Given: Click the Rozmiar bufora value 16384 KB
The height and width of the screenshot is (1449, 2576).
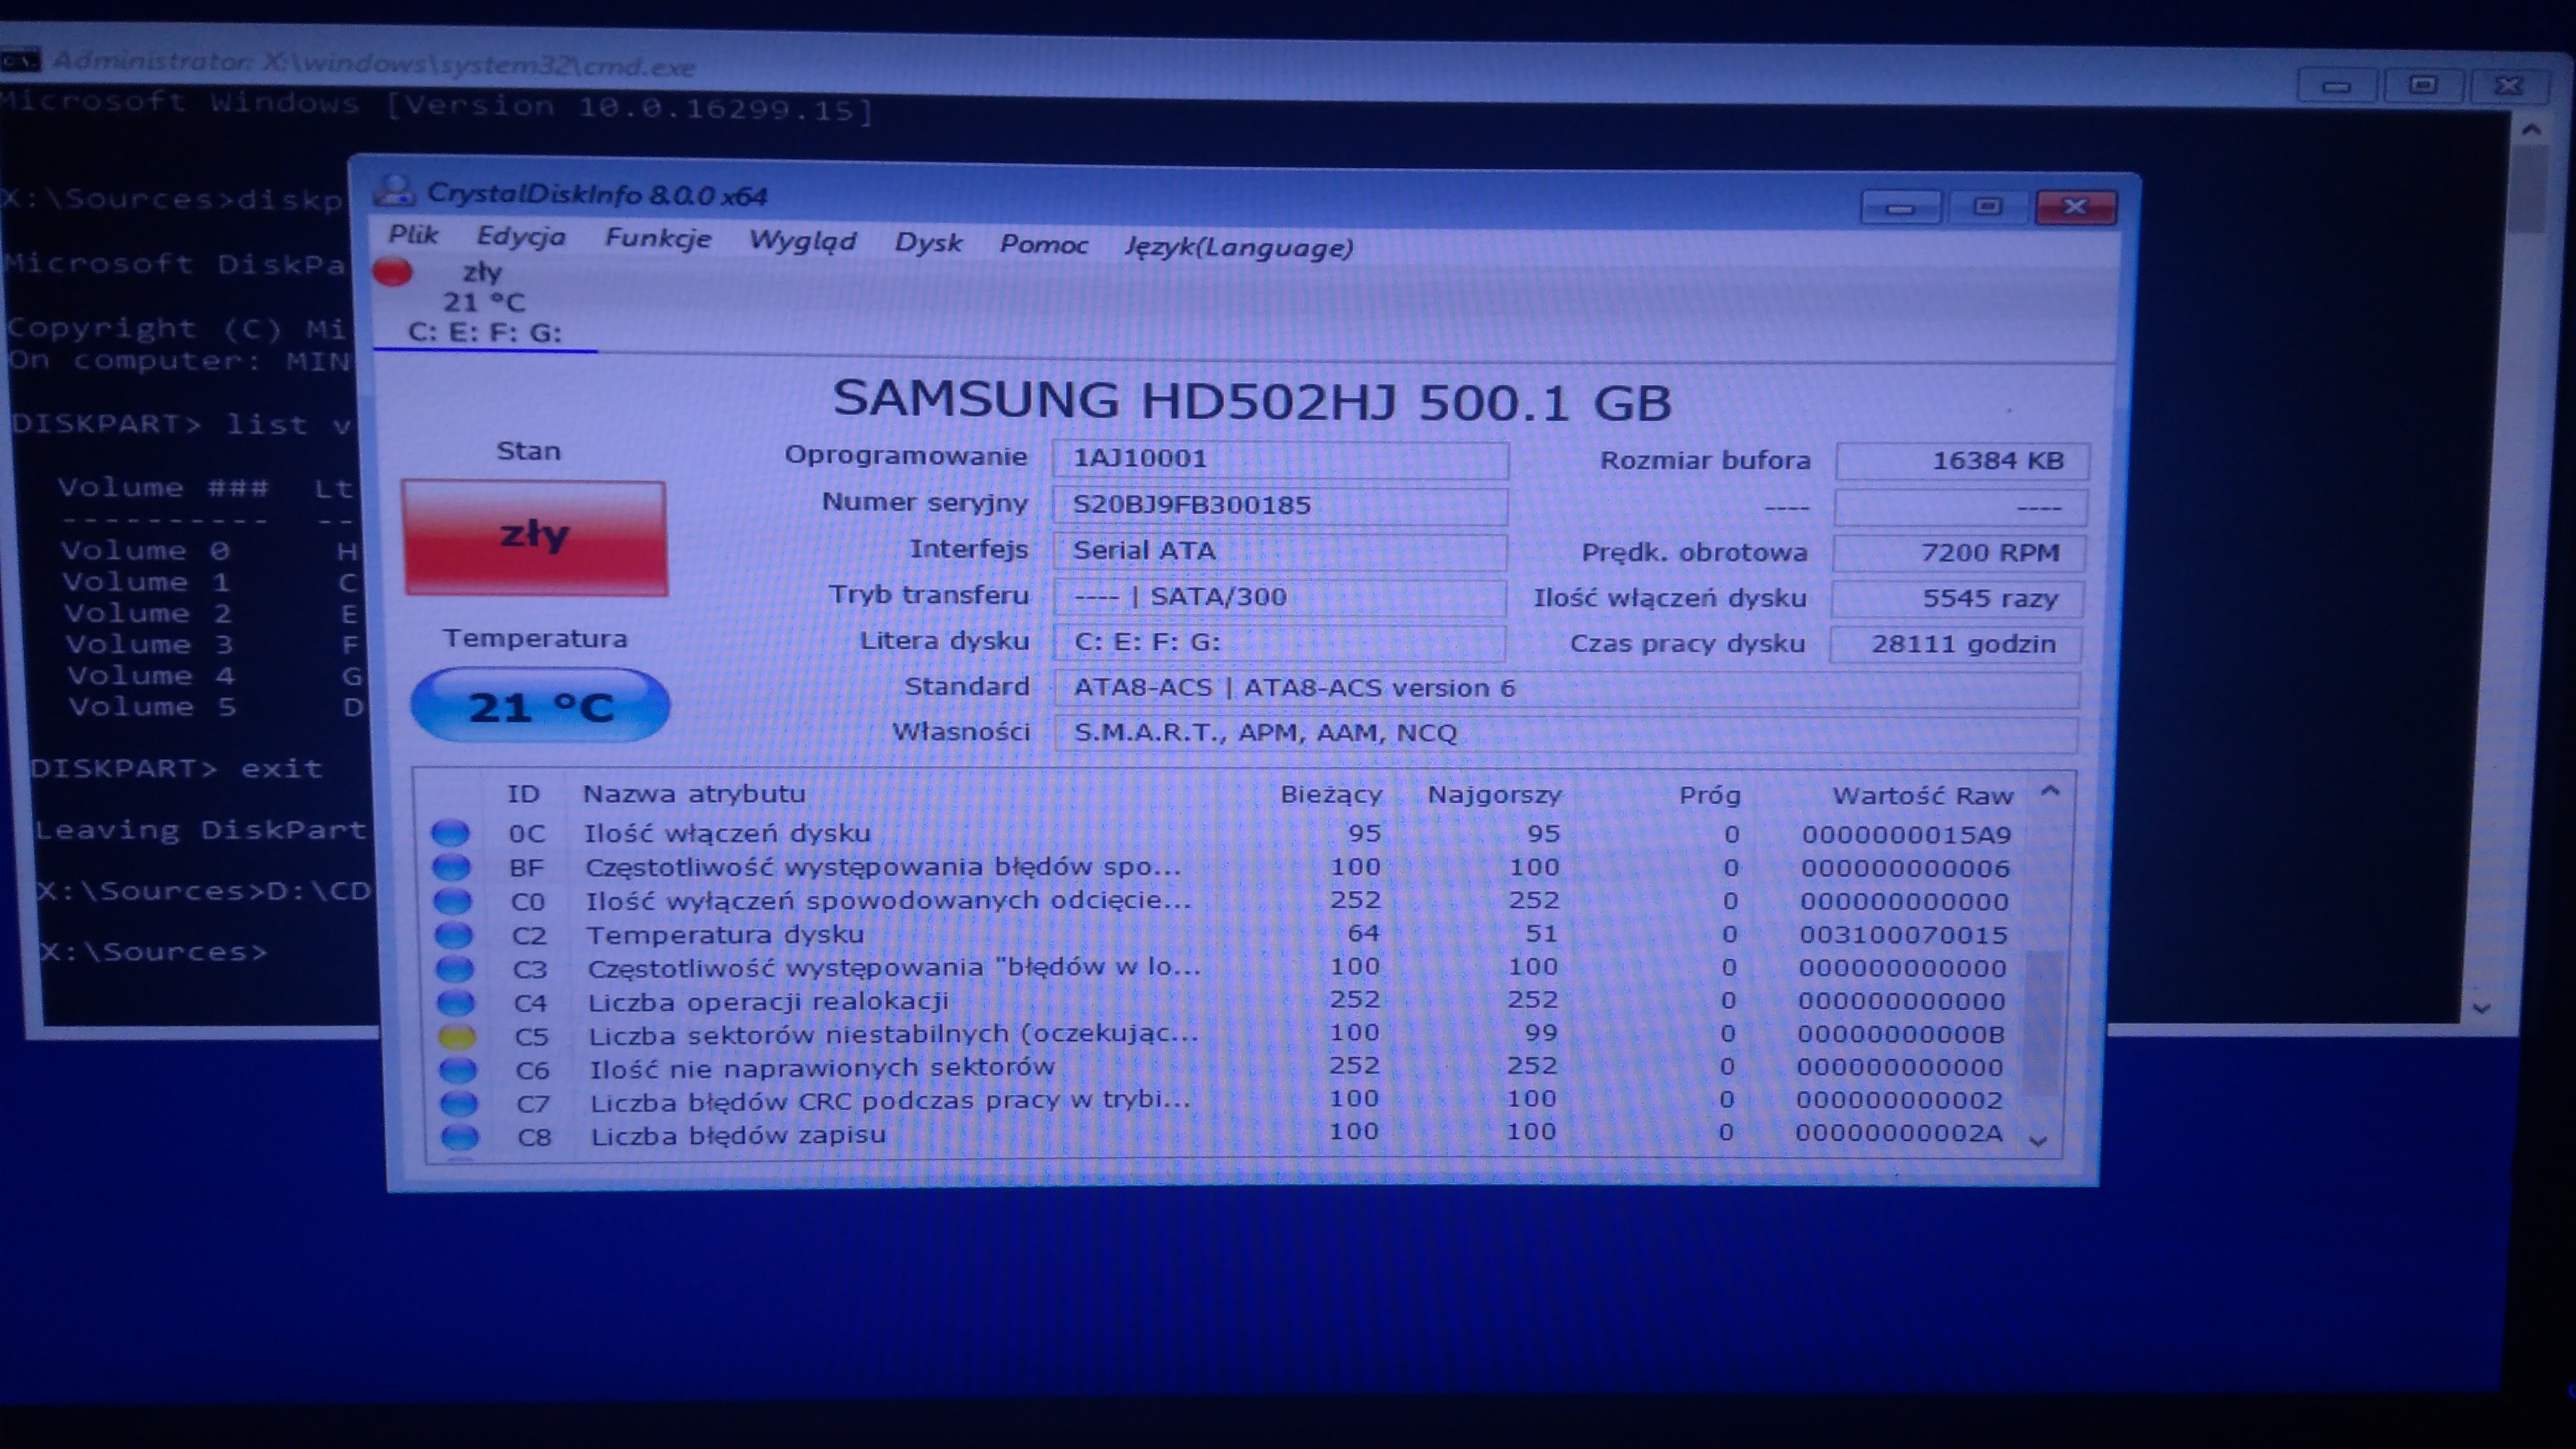Looking at the screenshot, I should (x=1962, y=461).
